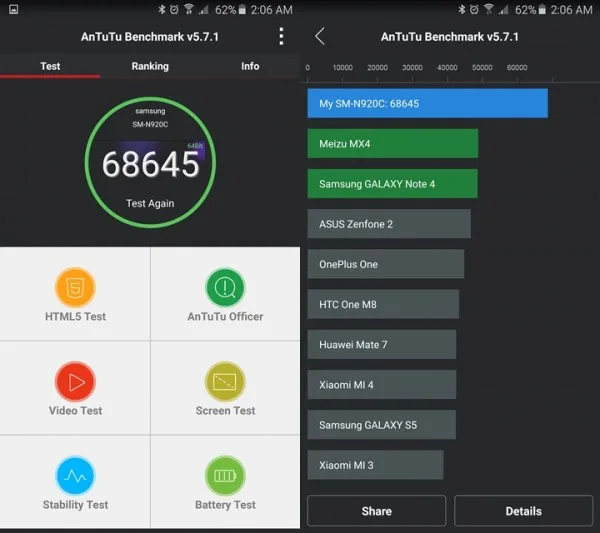600x533 pixels.
Task: Select the Samsung GALAXY S5 bar
Action: pos(382,425)
